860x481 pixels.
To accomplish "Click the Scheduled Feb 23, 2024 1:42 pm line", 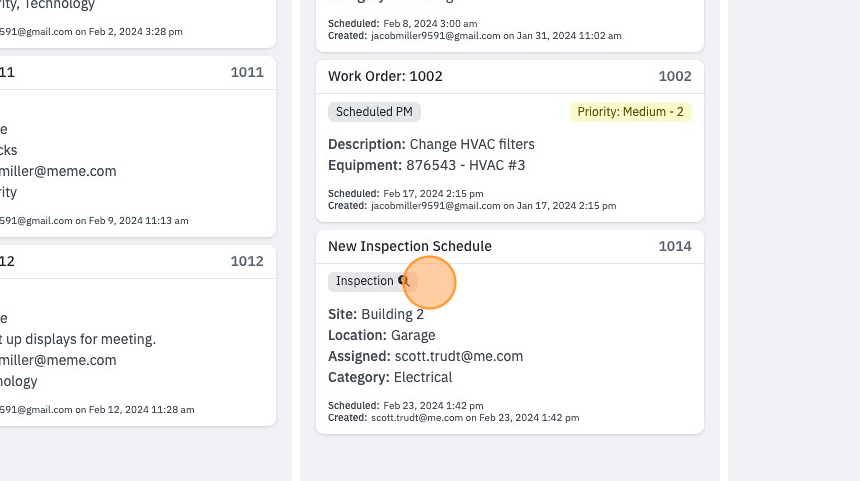I will click(406, 406).
